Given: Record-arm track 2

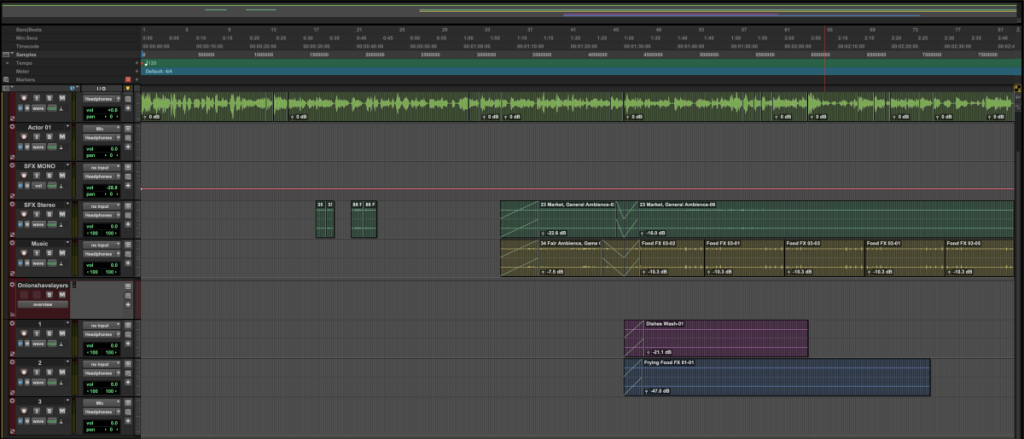Looking at the screenshot, I should point(23,372).
